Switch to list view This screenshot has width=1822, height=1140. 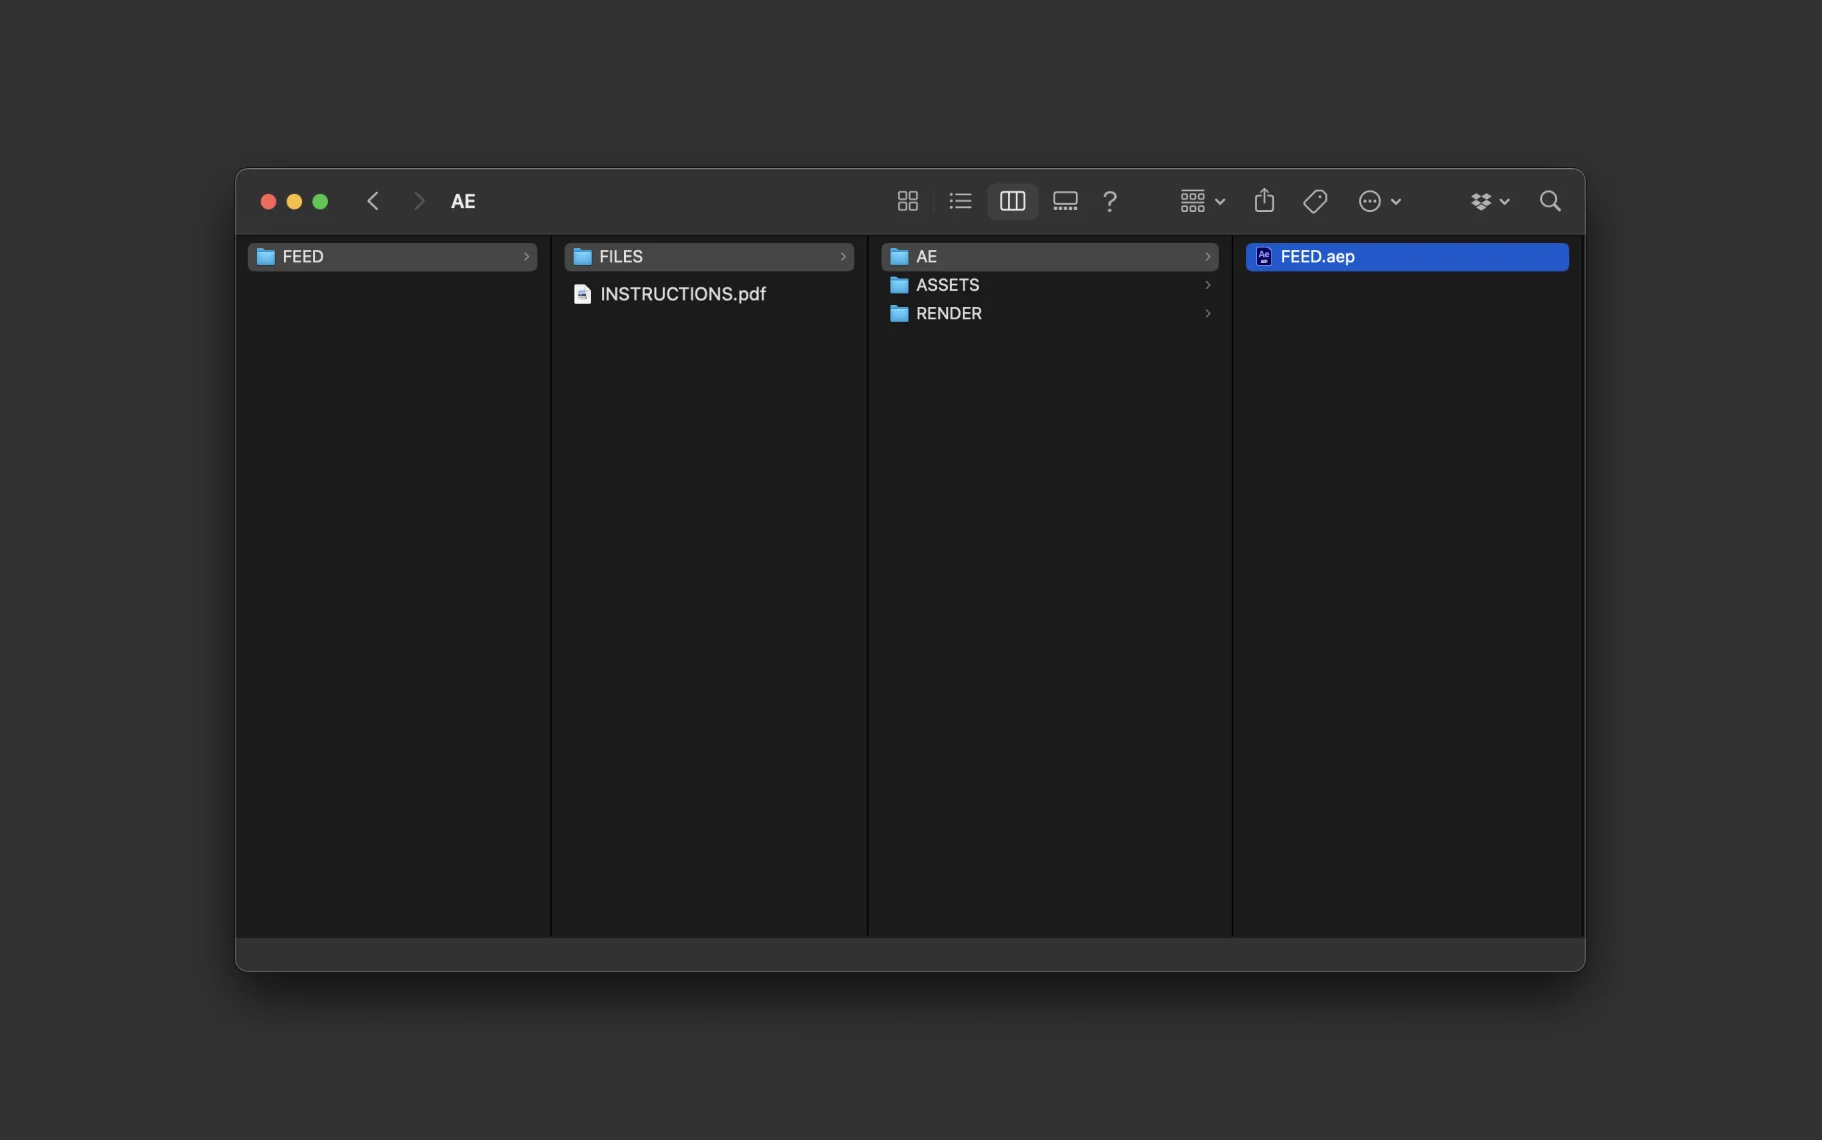[960, 201]
